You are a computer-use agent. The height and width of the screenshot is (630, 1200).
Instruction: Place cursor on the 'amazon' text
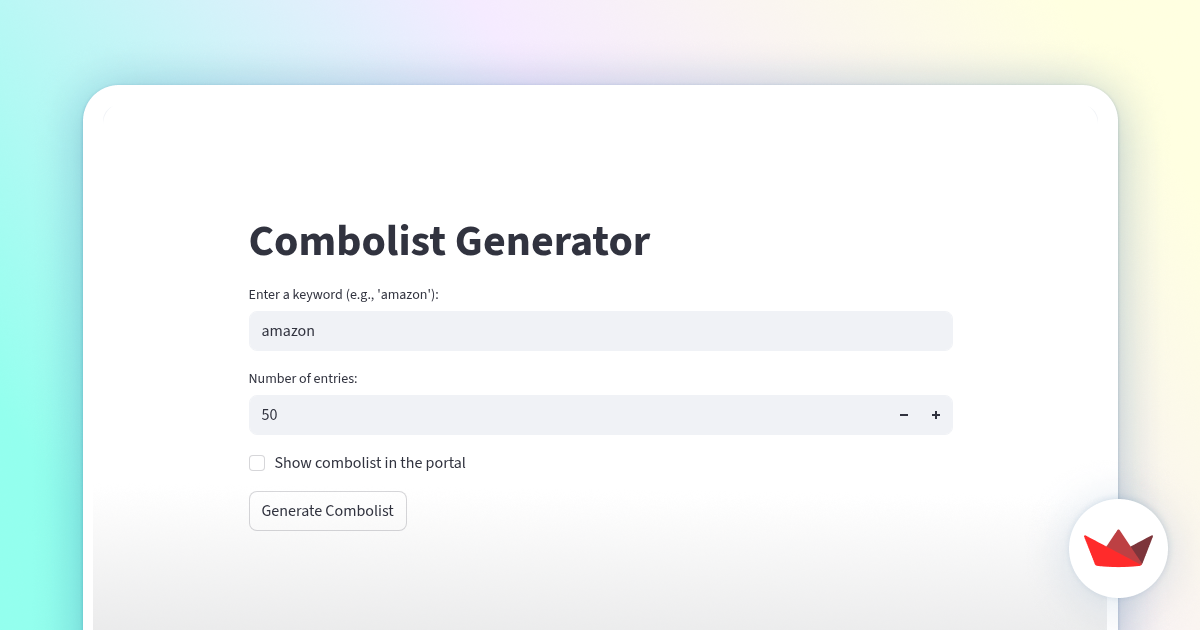pos(288,331)
